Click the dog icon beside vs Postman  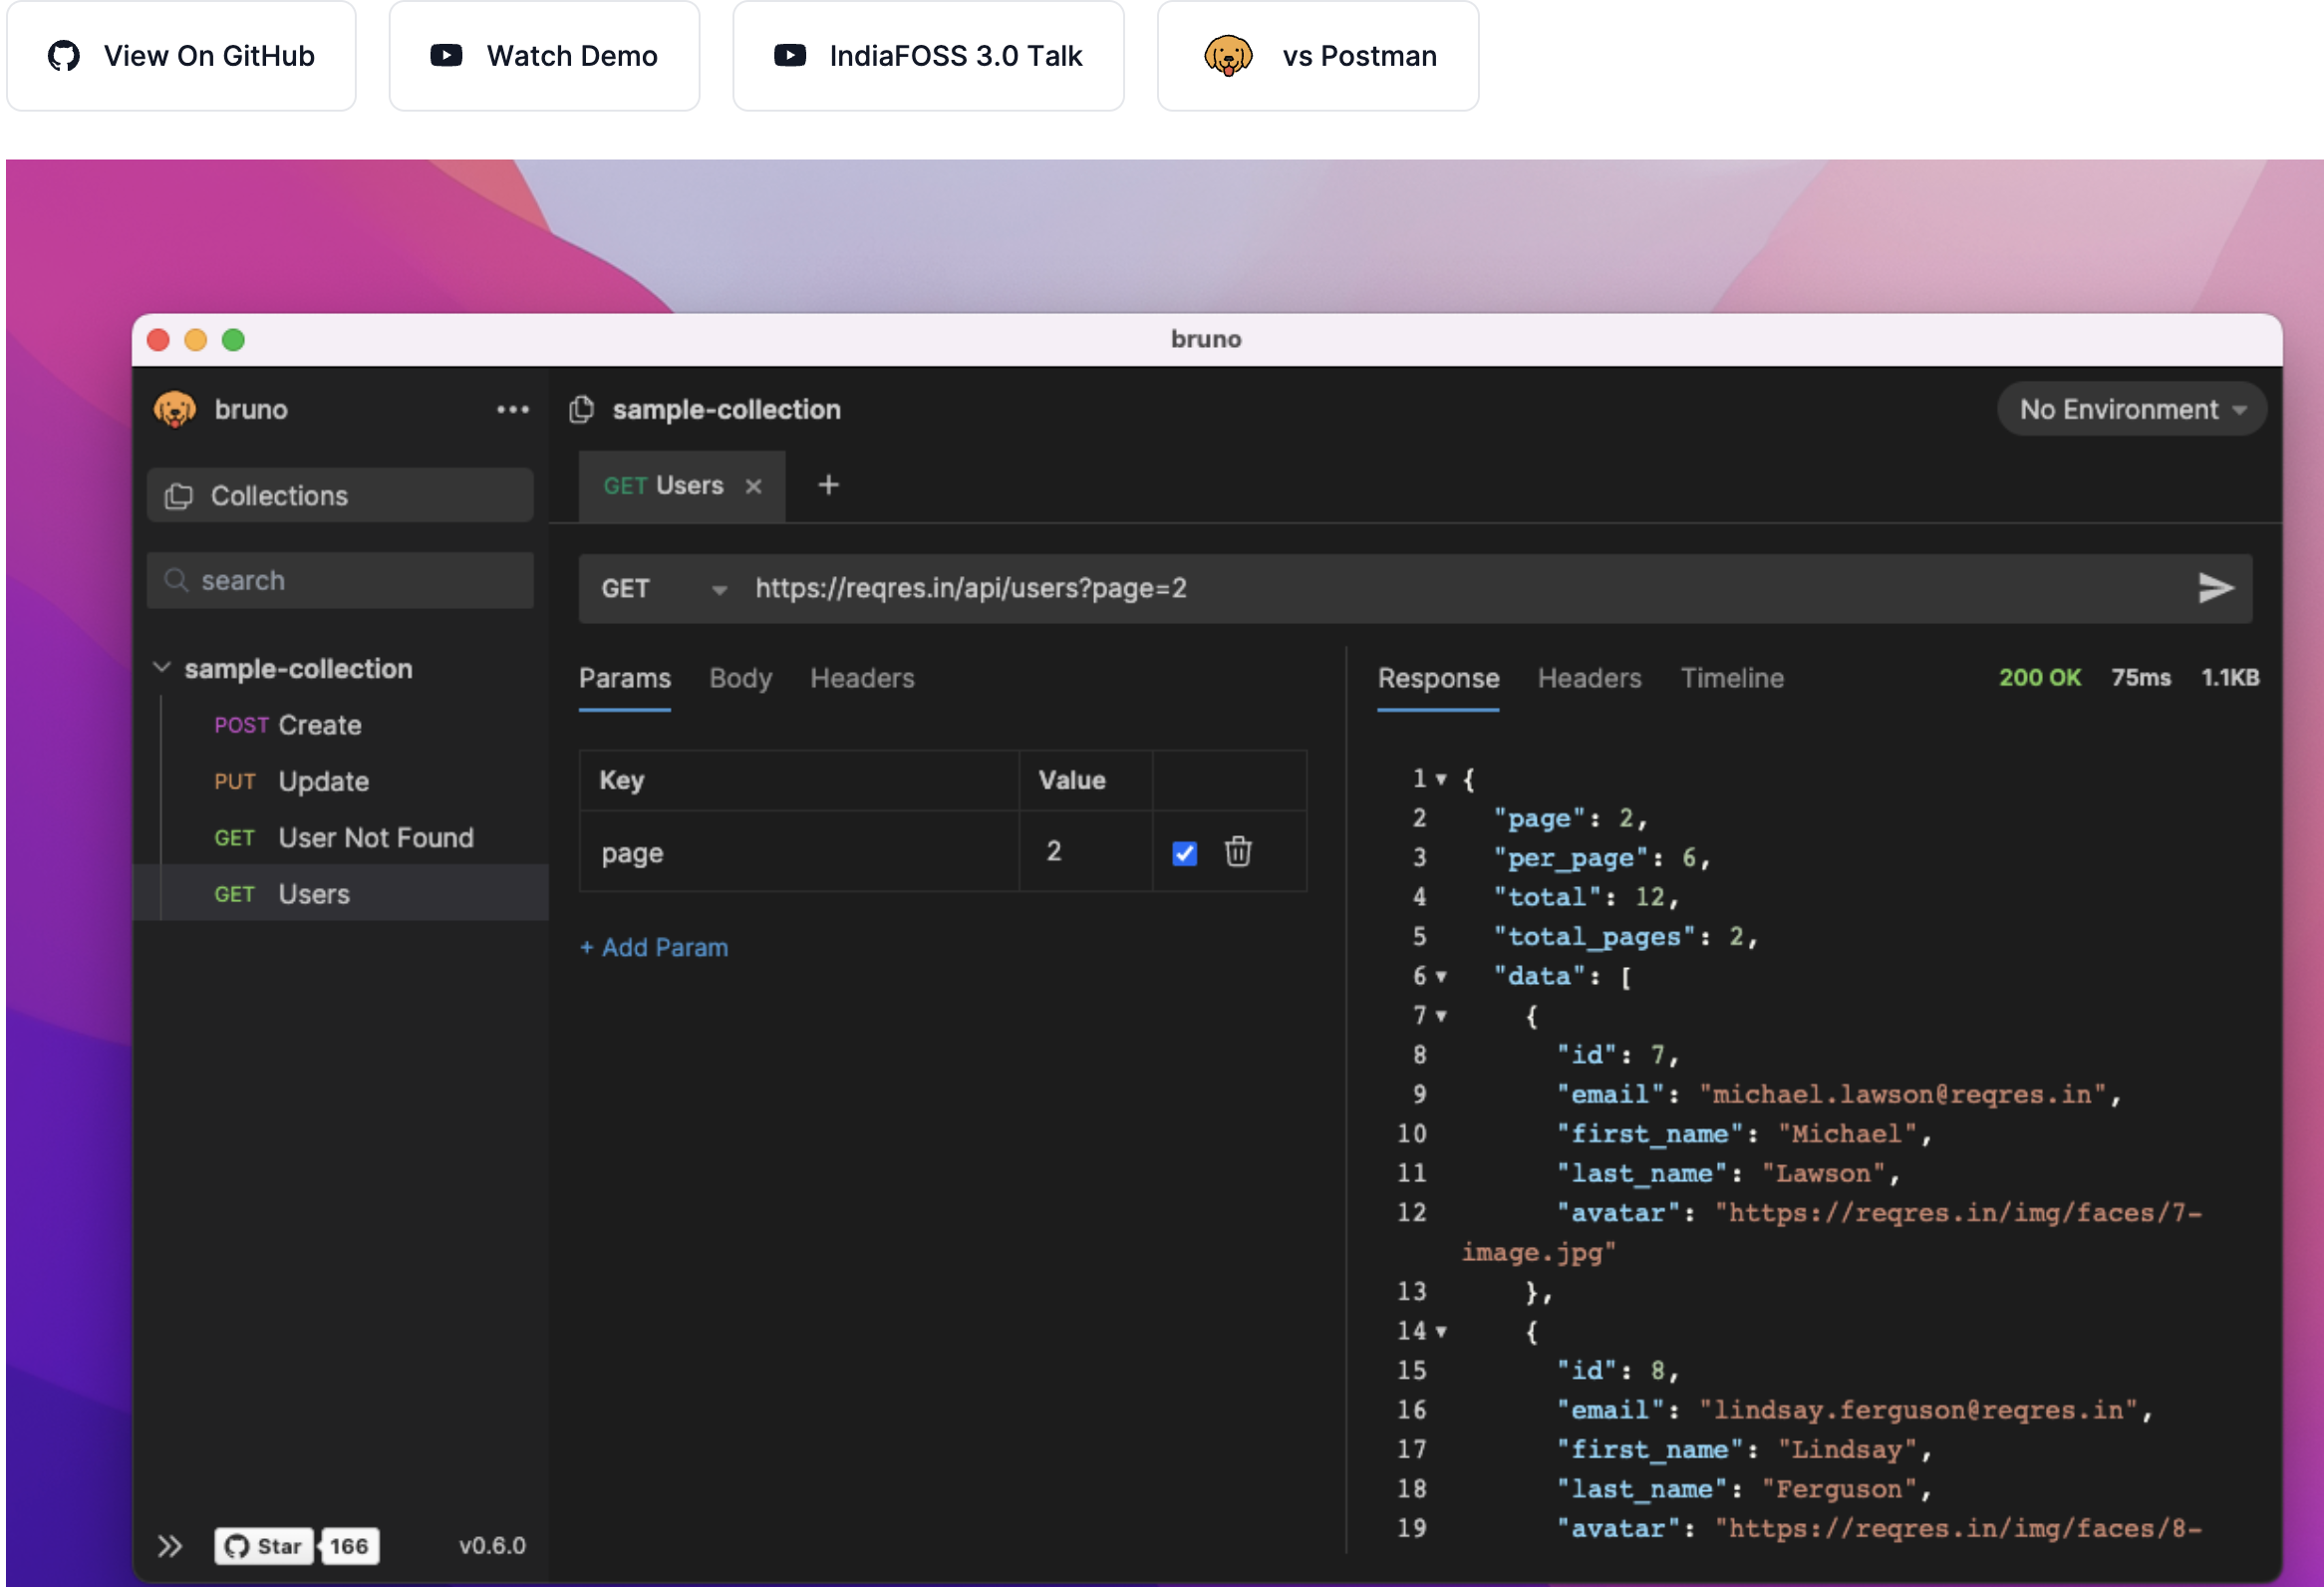1228,56
